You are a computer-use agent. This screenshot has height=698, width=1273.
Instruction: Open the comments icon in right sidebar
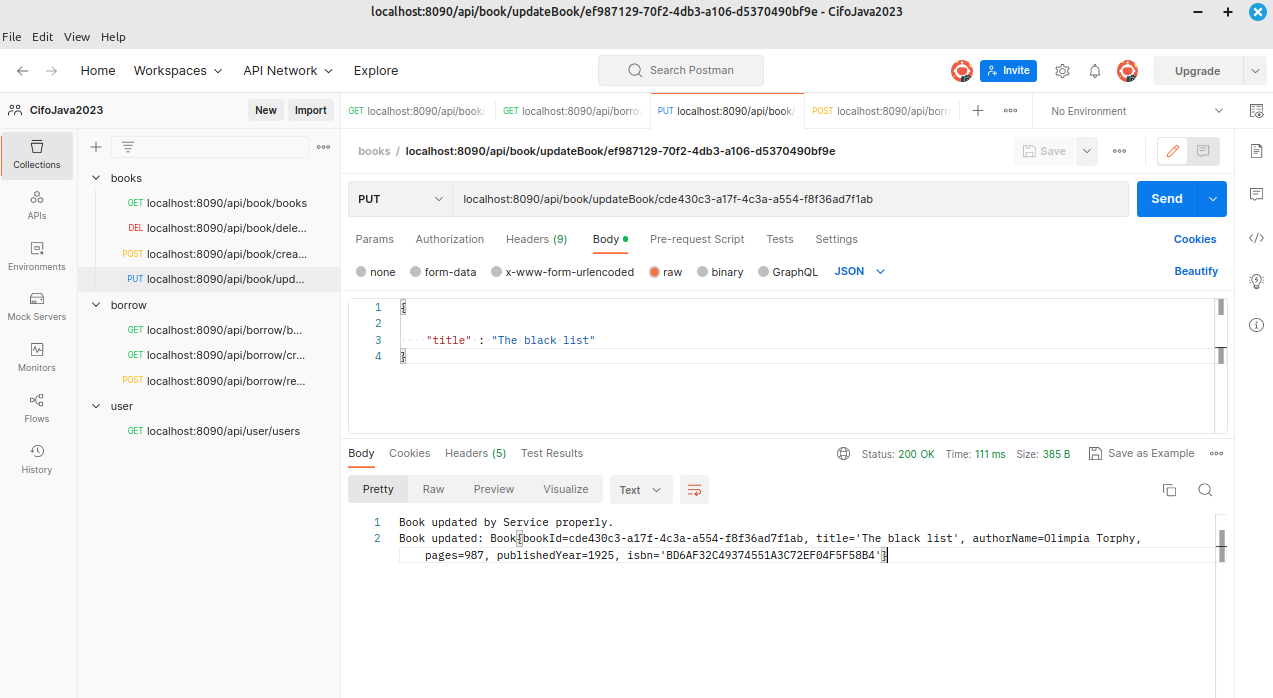(1257, 194)
